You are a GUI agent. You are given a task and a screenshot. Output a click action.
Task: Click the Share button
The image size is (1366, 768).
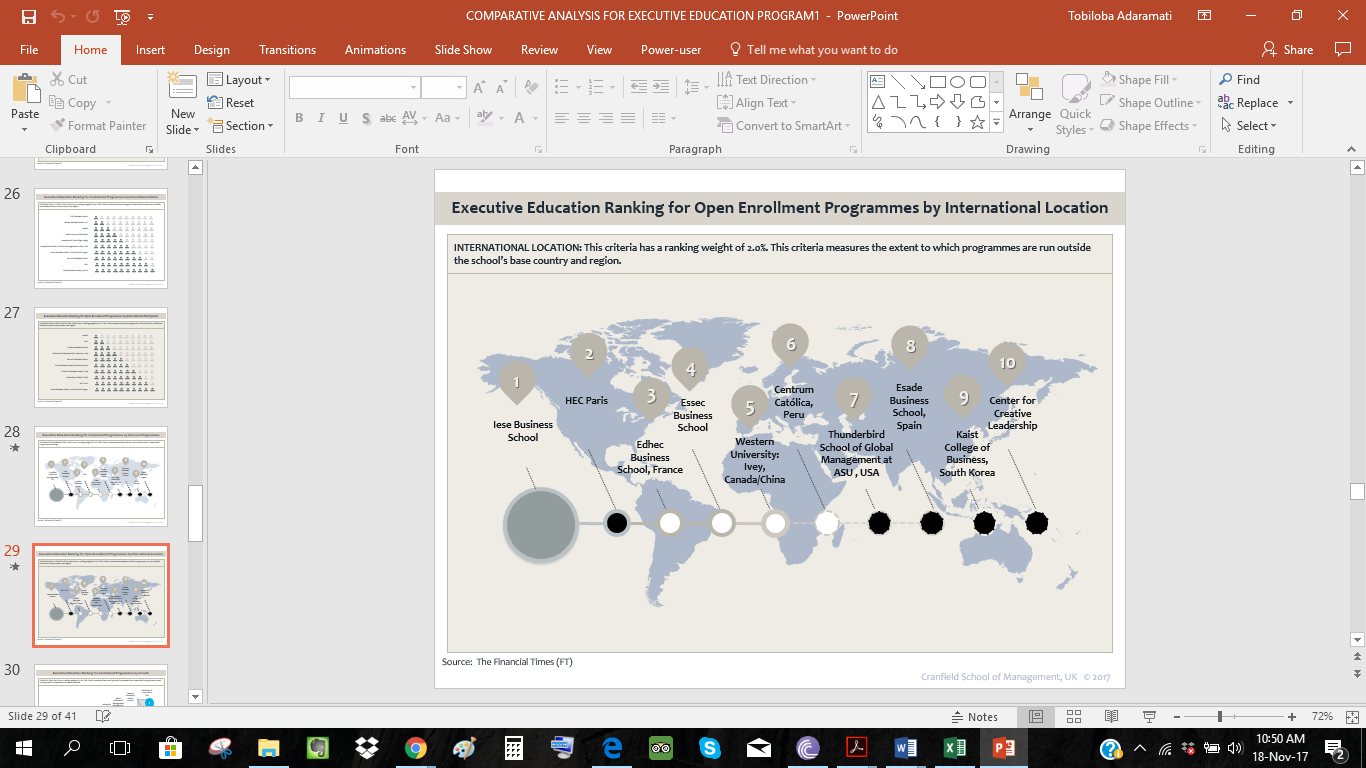(1288, 50)
